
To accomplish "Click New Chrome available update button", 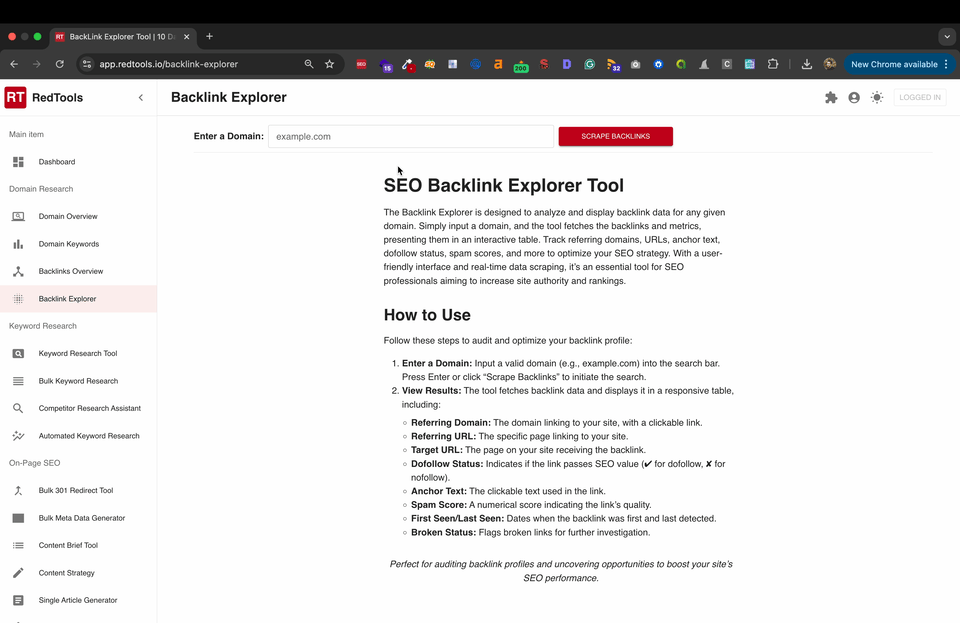I will (x=894, y=64).
